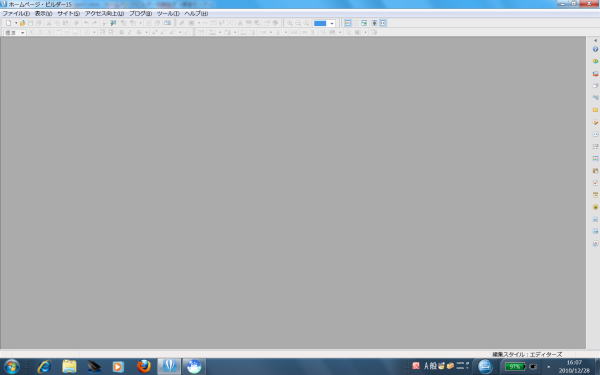600x375 pixels.
Task: Open Firefox from the taskbar
Action: [144, 367]
